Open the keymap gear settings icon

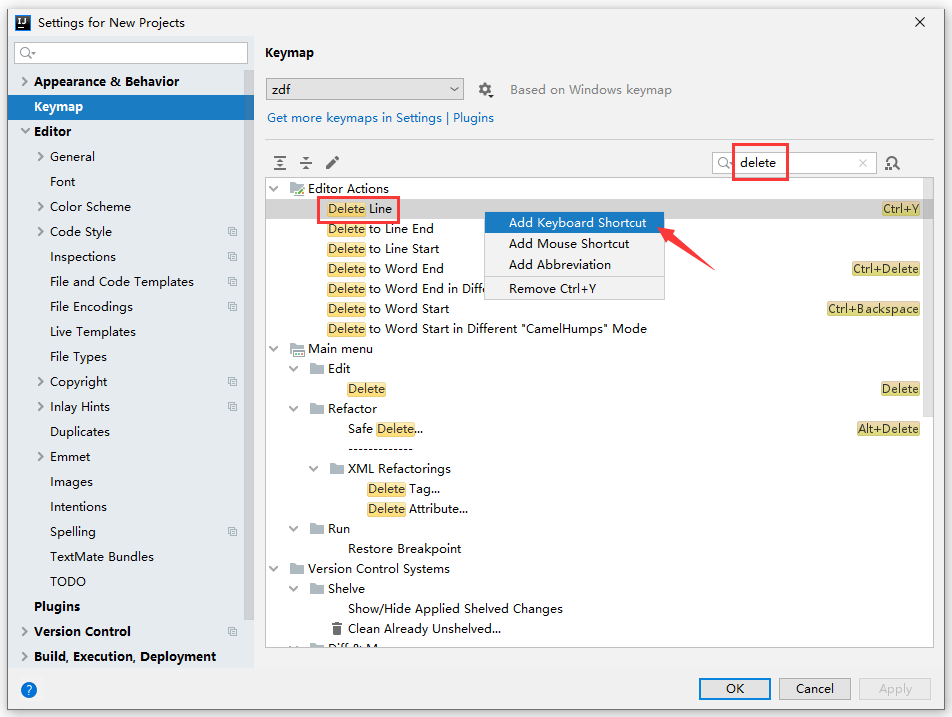coord(486,90)
